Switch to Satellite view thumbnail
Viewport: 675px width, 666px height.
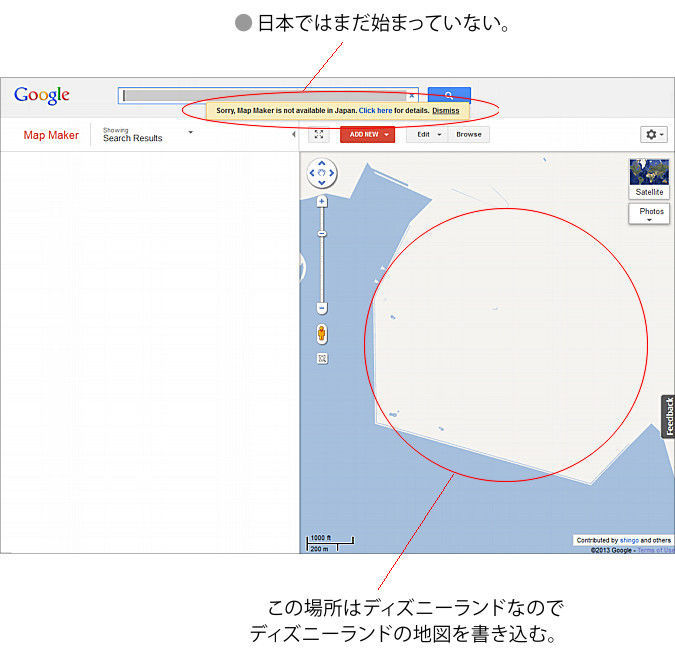click(x=649, y=178)
